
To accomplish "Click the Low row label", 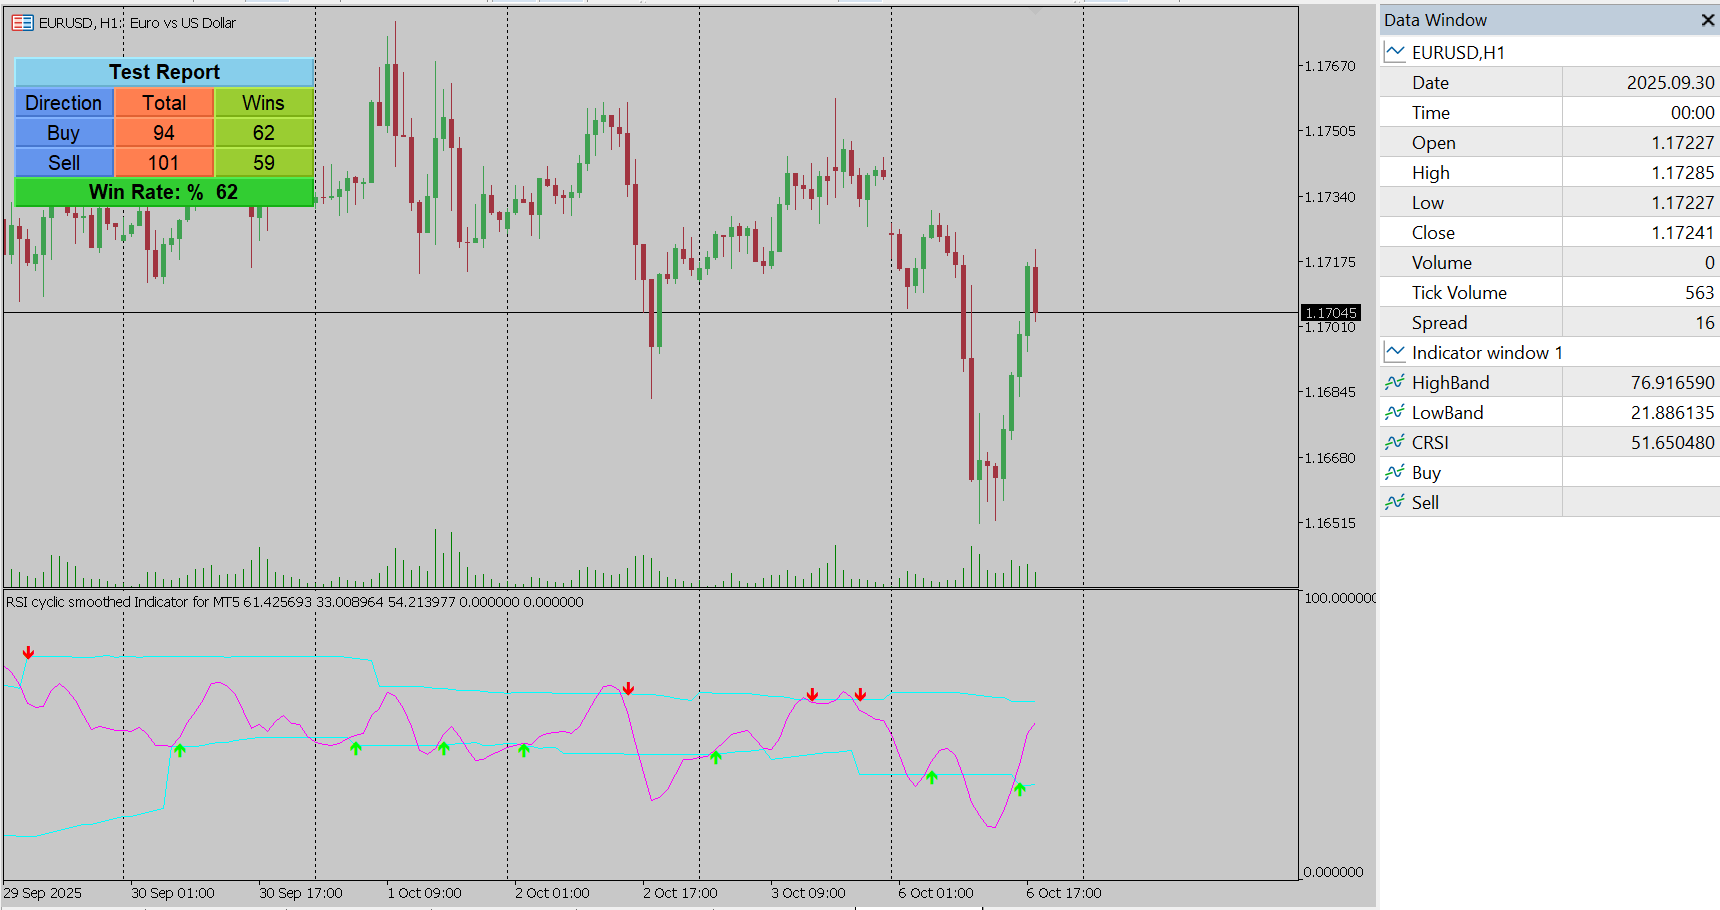I will (x=1427, y=203).
